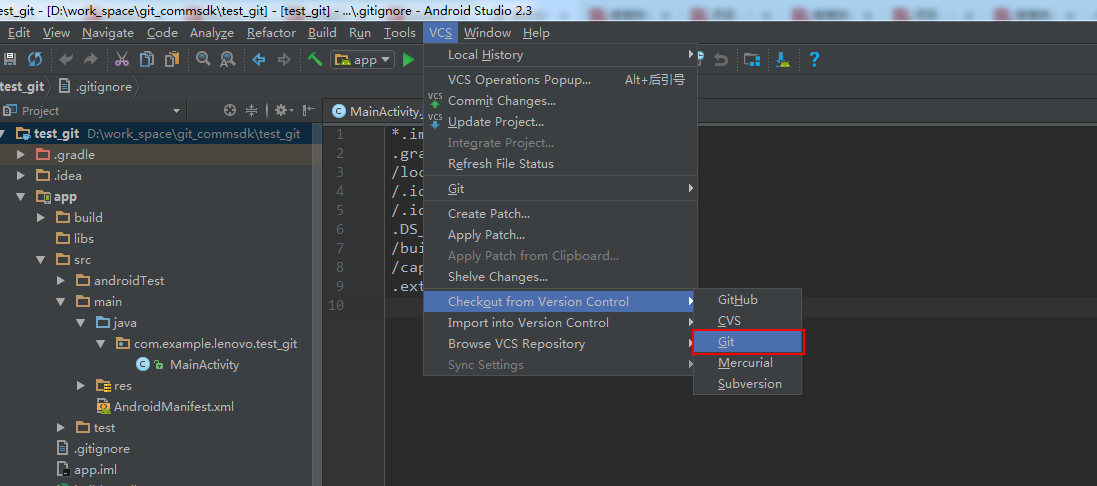This screenshot has width=1097, height=486.
Task: Collapse the app module arrow
Action: pyautogui.click(x=21, y=196)
